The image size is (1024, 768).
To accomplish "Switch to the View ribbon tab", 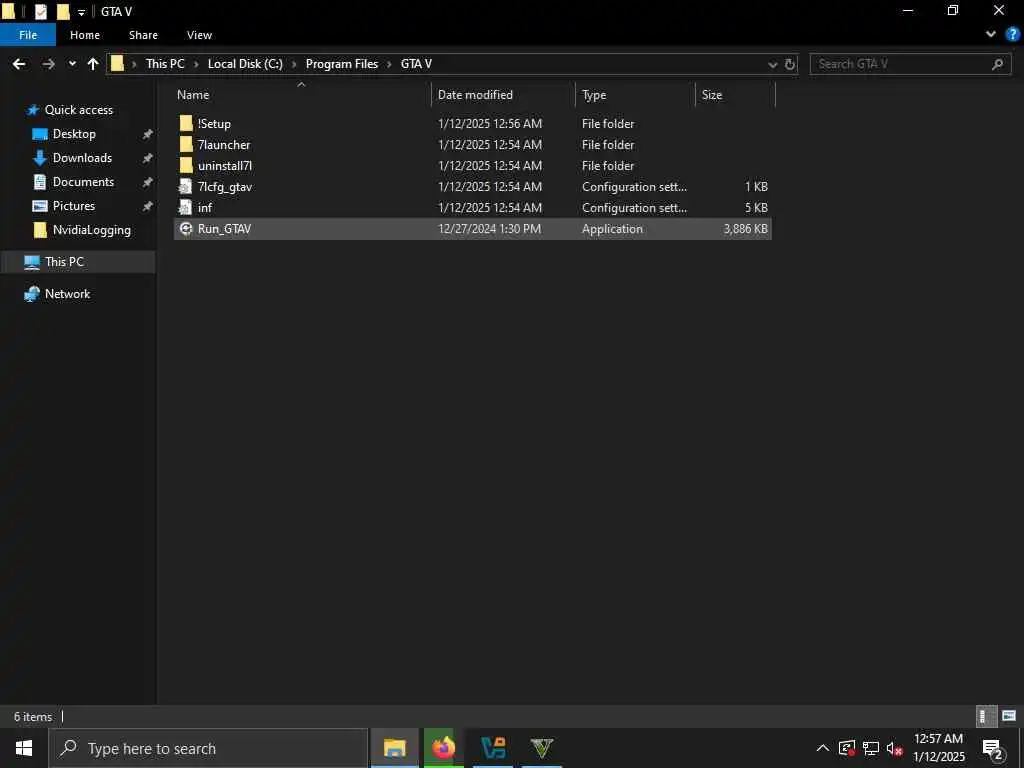I will 199,35.
